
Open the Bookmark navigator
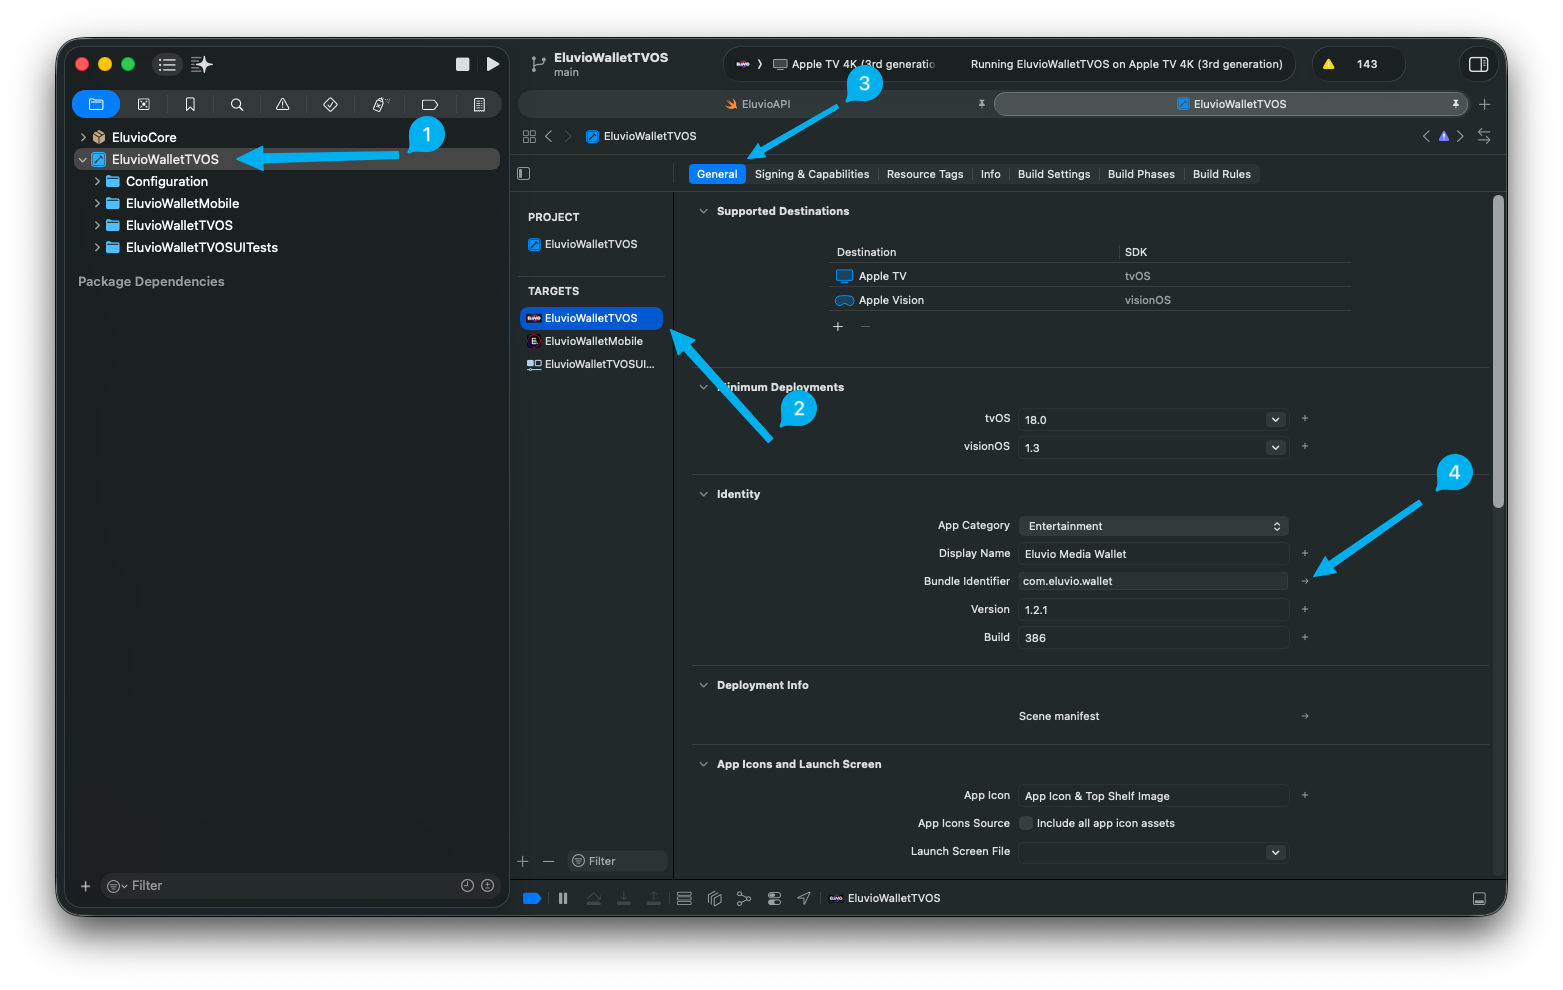point(190,104)
